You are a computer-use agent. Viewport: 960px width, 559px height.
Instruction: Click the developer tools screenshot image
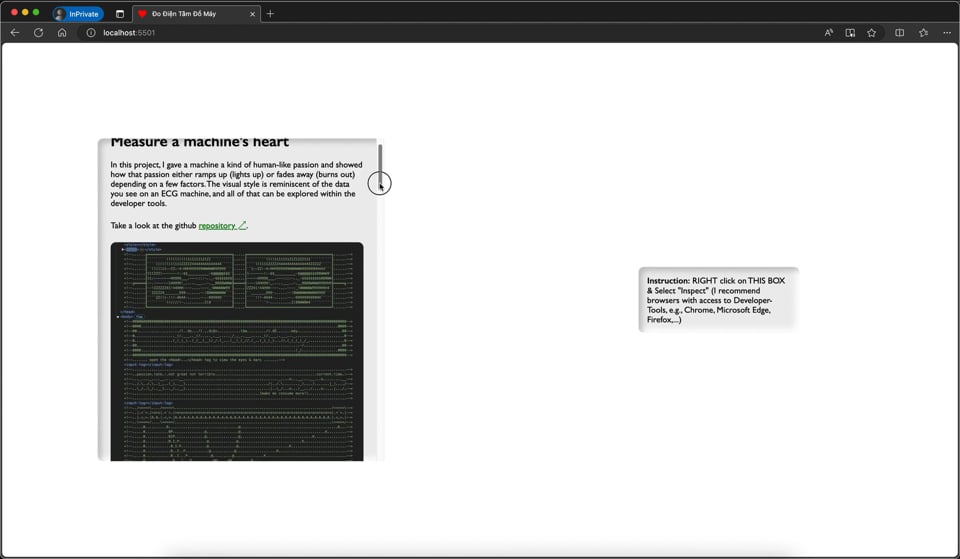pyautogui.click(x=237, y=351)
